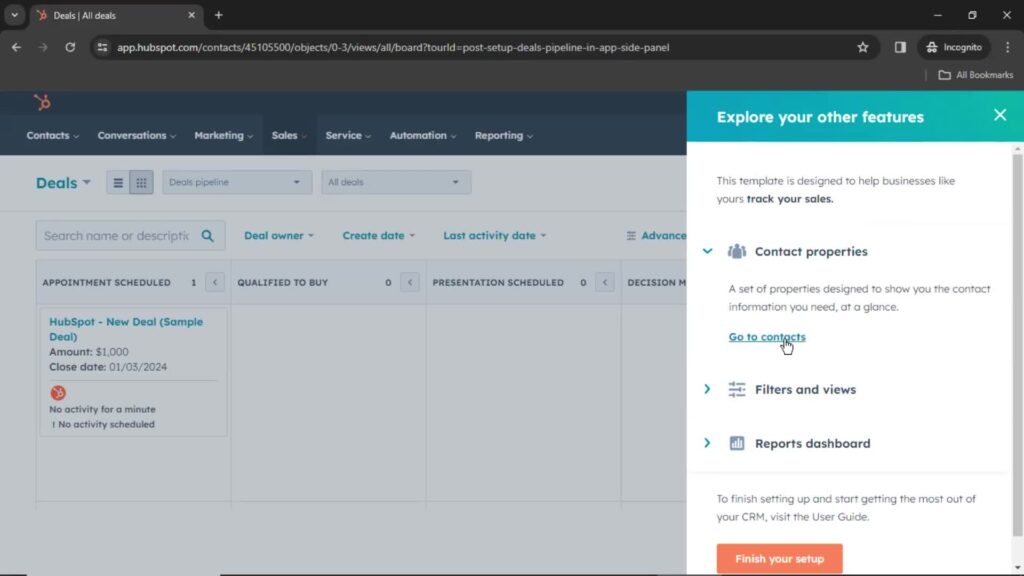
Task: Click the 'APPOINTMENT SCHEDULED' column header
Action: point(106,283)
